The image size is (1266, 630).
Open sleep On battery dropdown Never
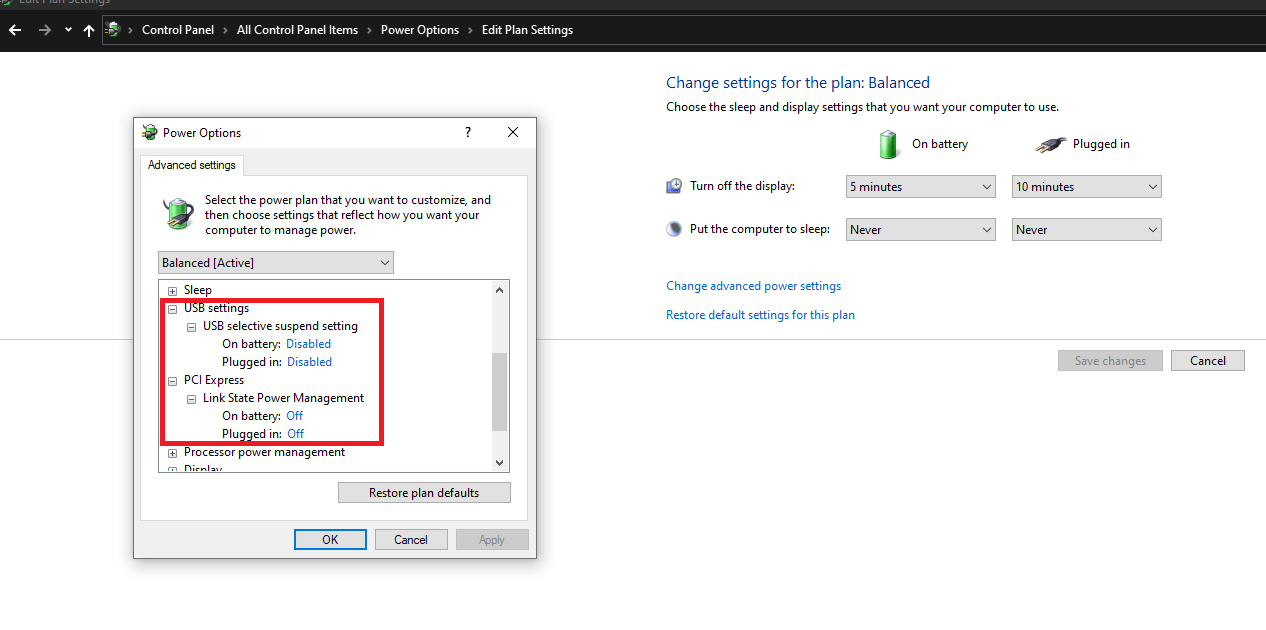(921, 230)
